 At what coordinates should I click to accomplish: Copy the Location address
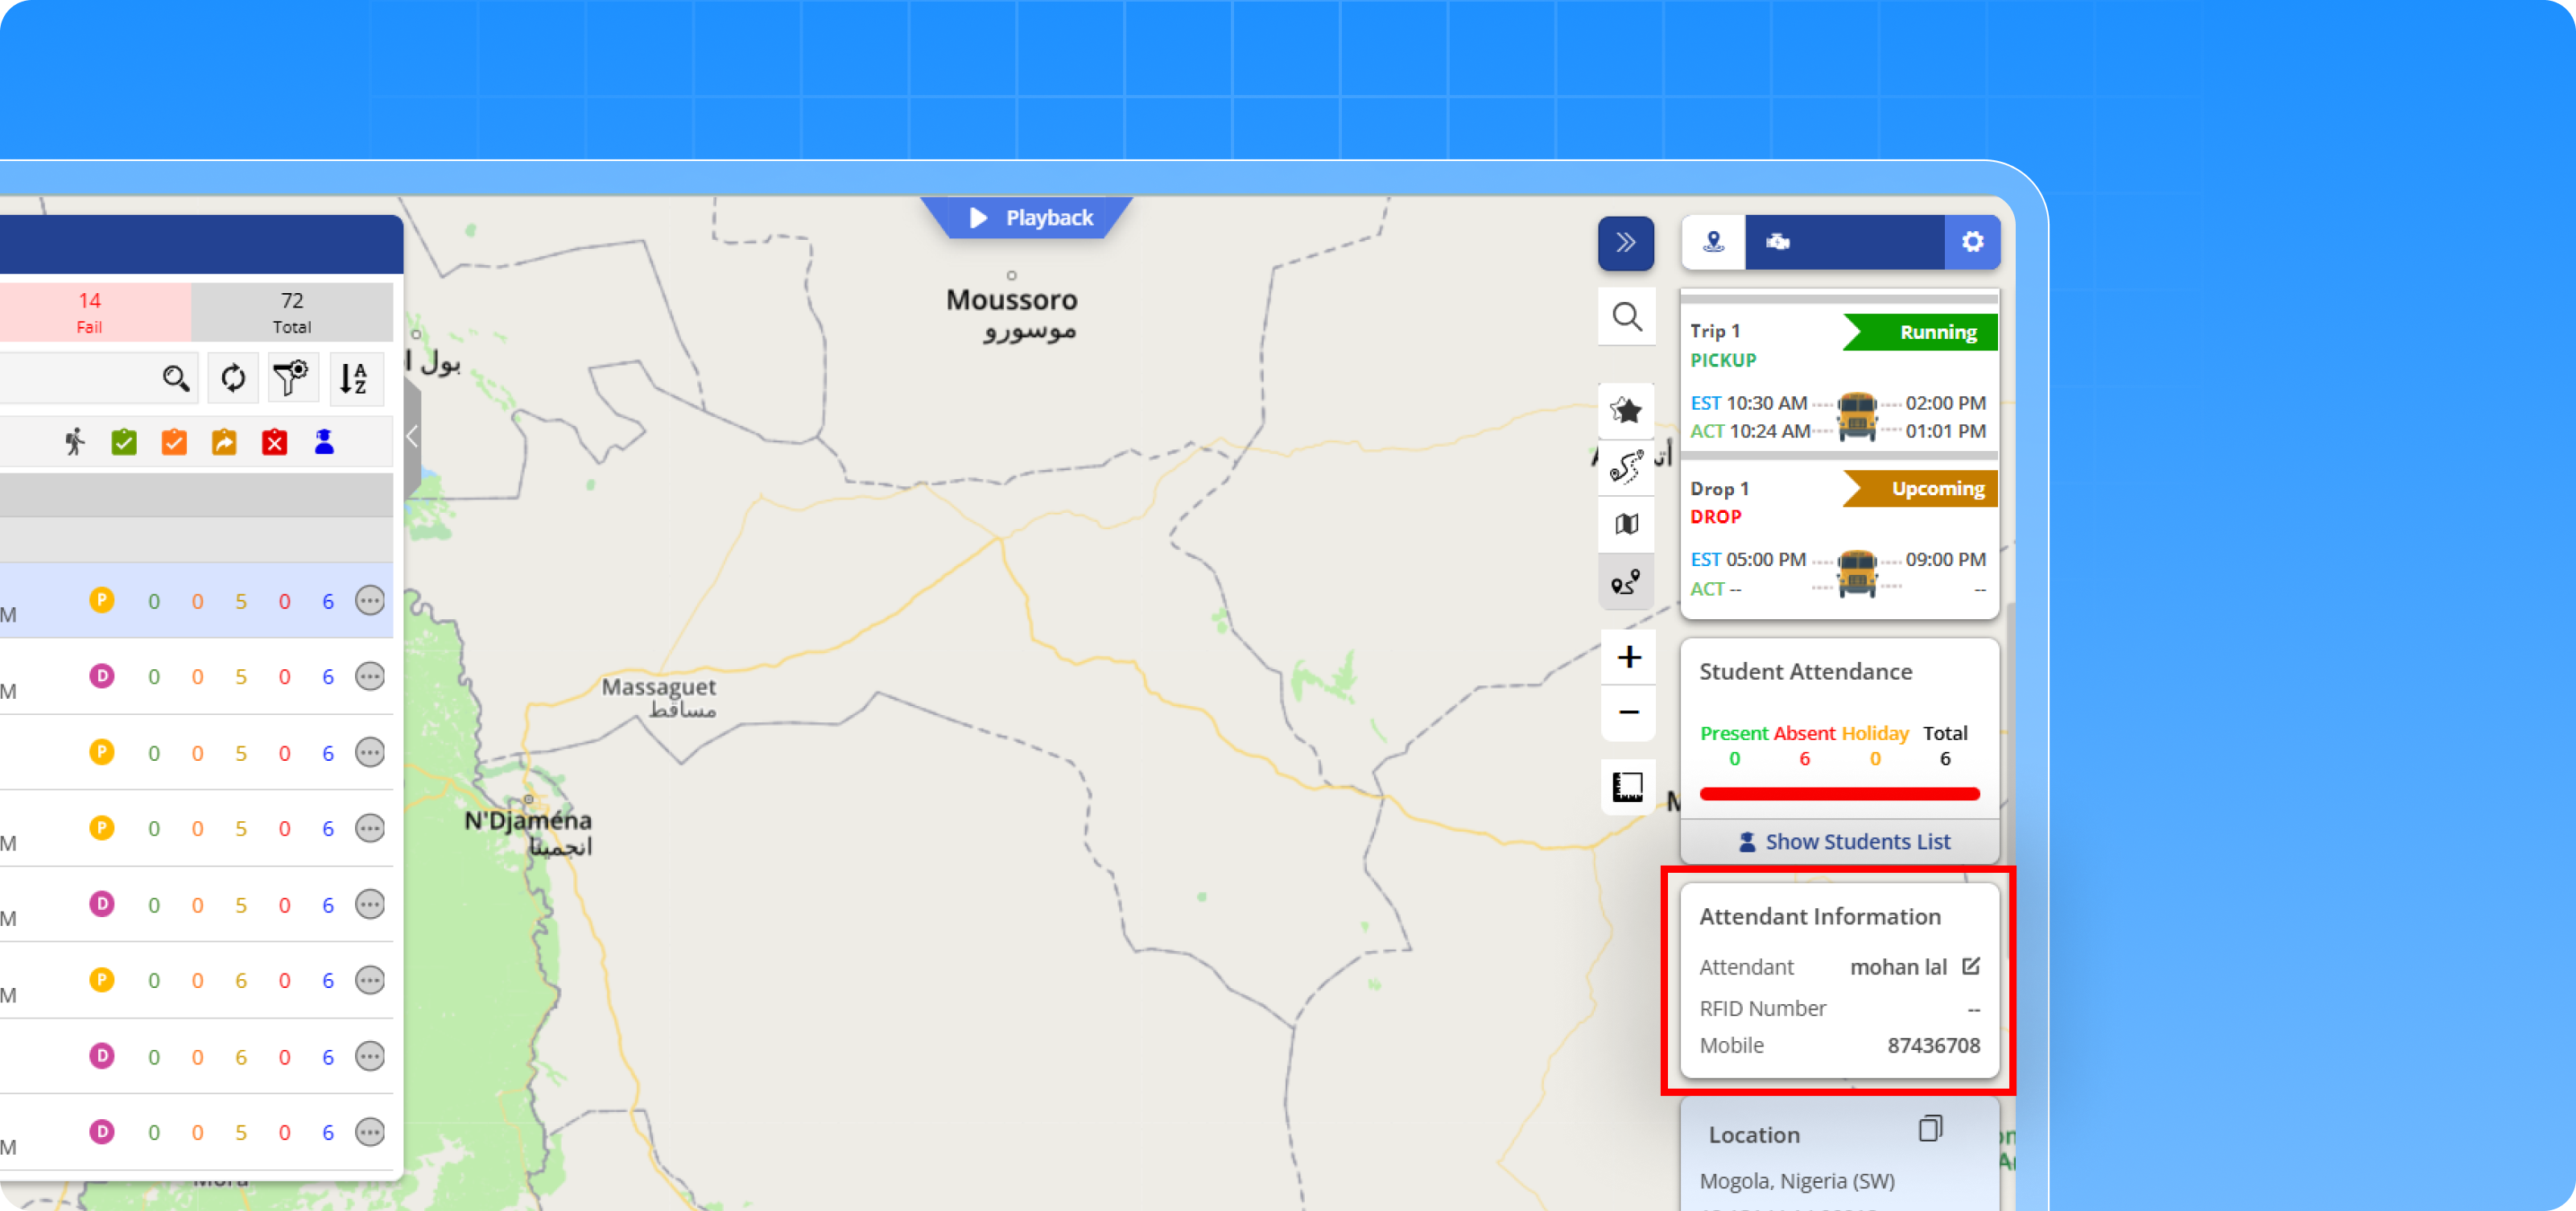[x=1930, y=1129]
